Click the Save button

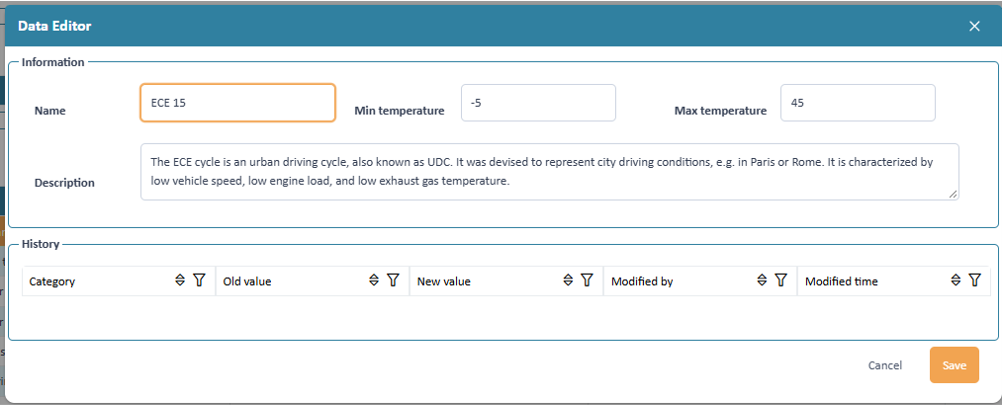[x=954, y=365]
